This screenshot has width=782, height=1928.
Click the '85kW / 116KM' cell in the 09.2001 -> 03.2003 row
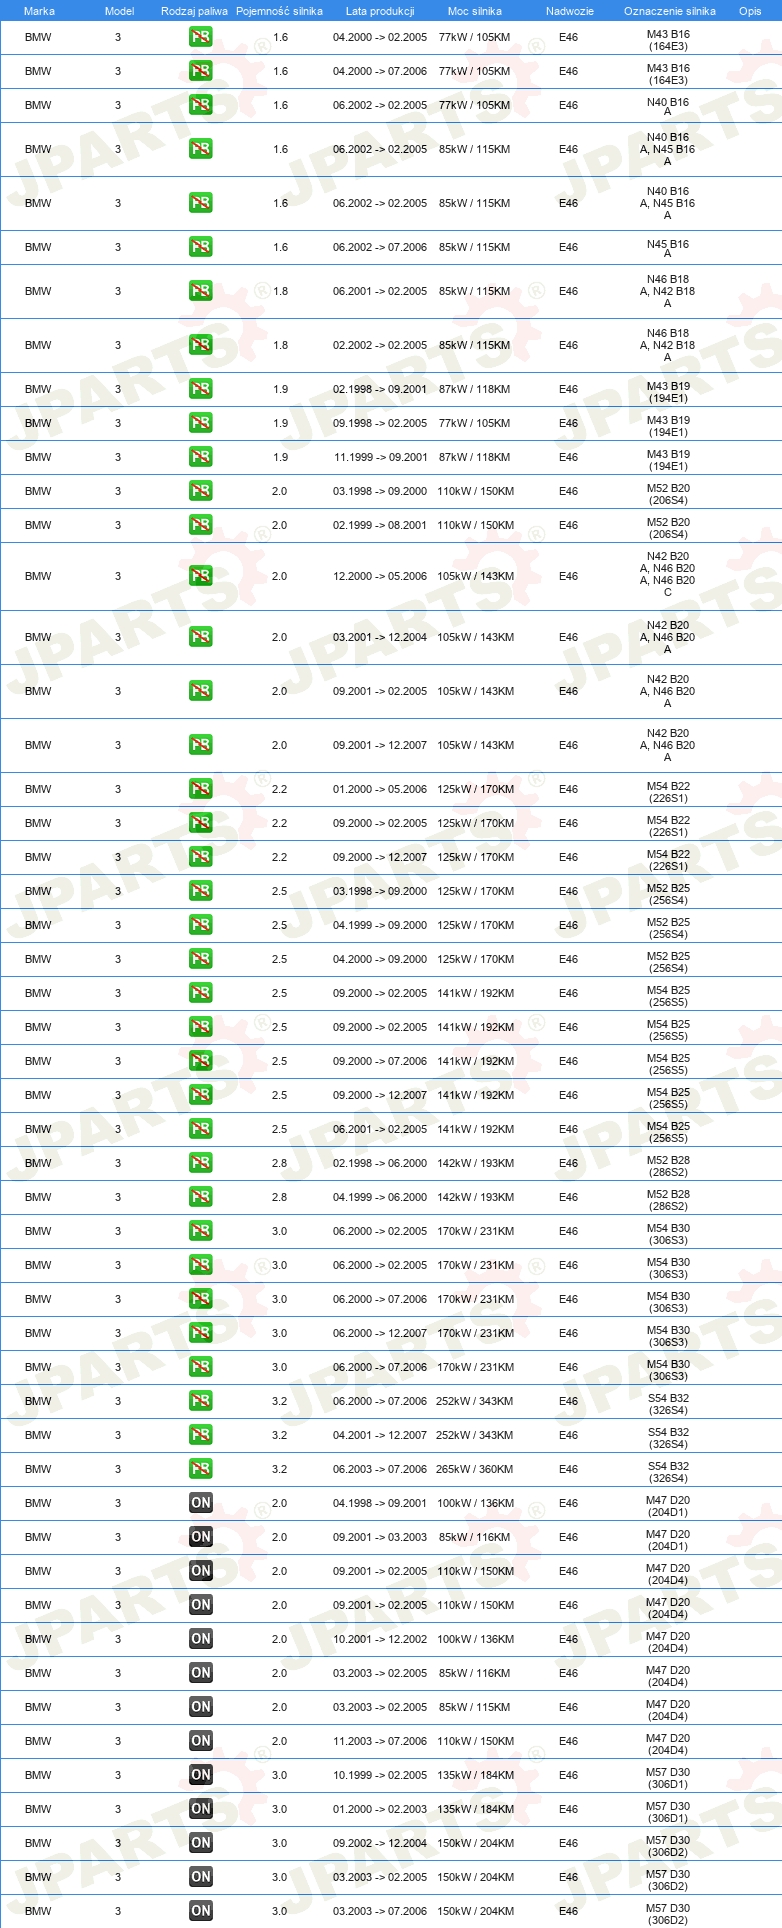click(x=475, y=1538)
